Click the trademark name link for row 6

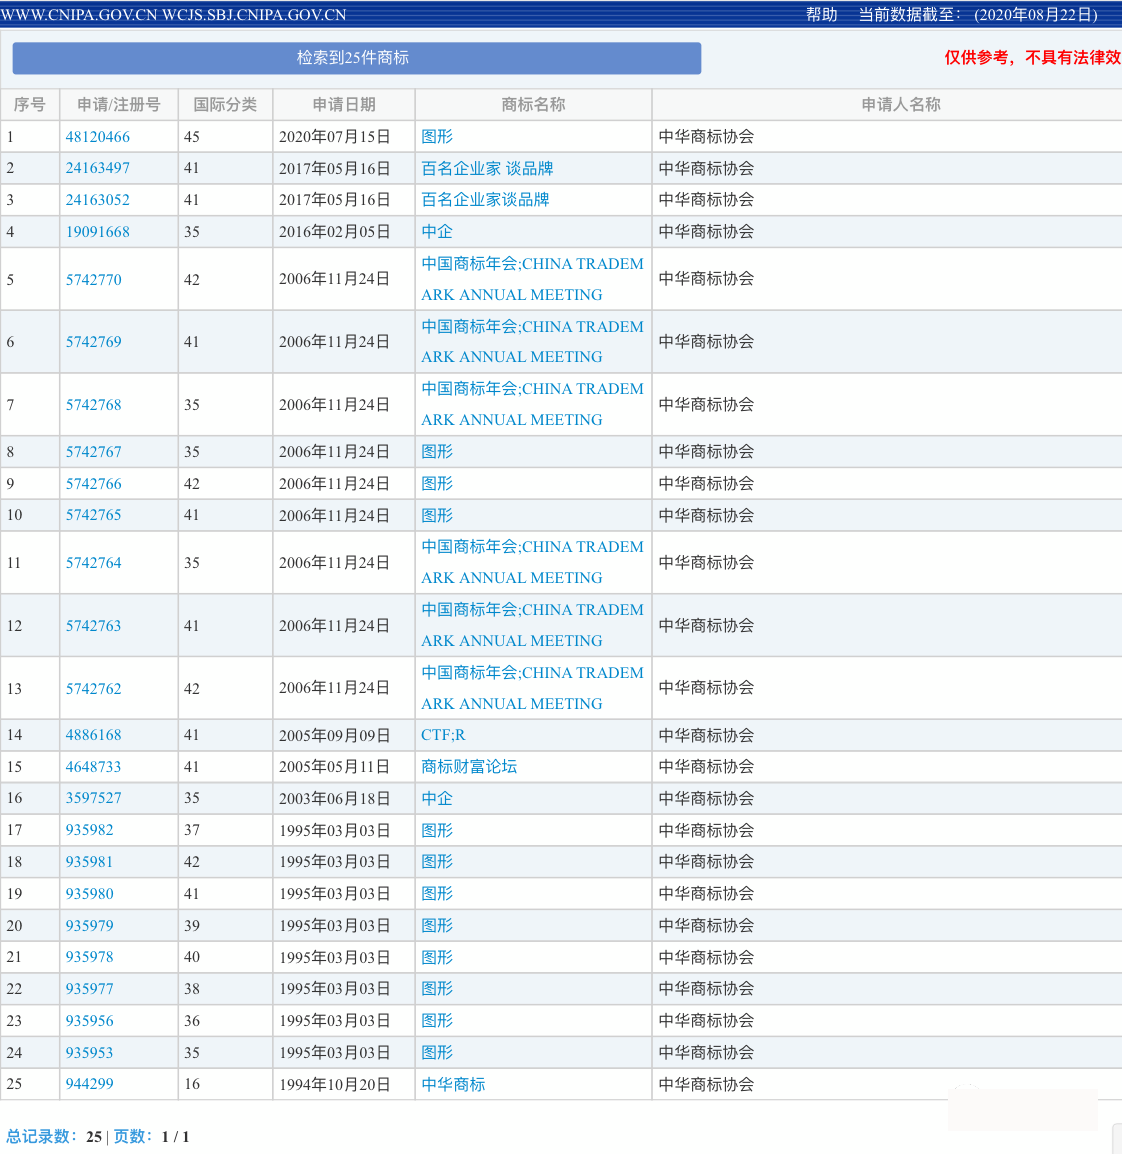532,341
